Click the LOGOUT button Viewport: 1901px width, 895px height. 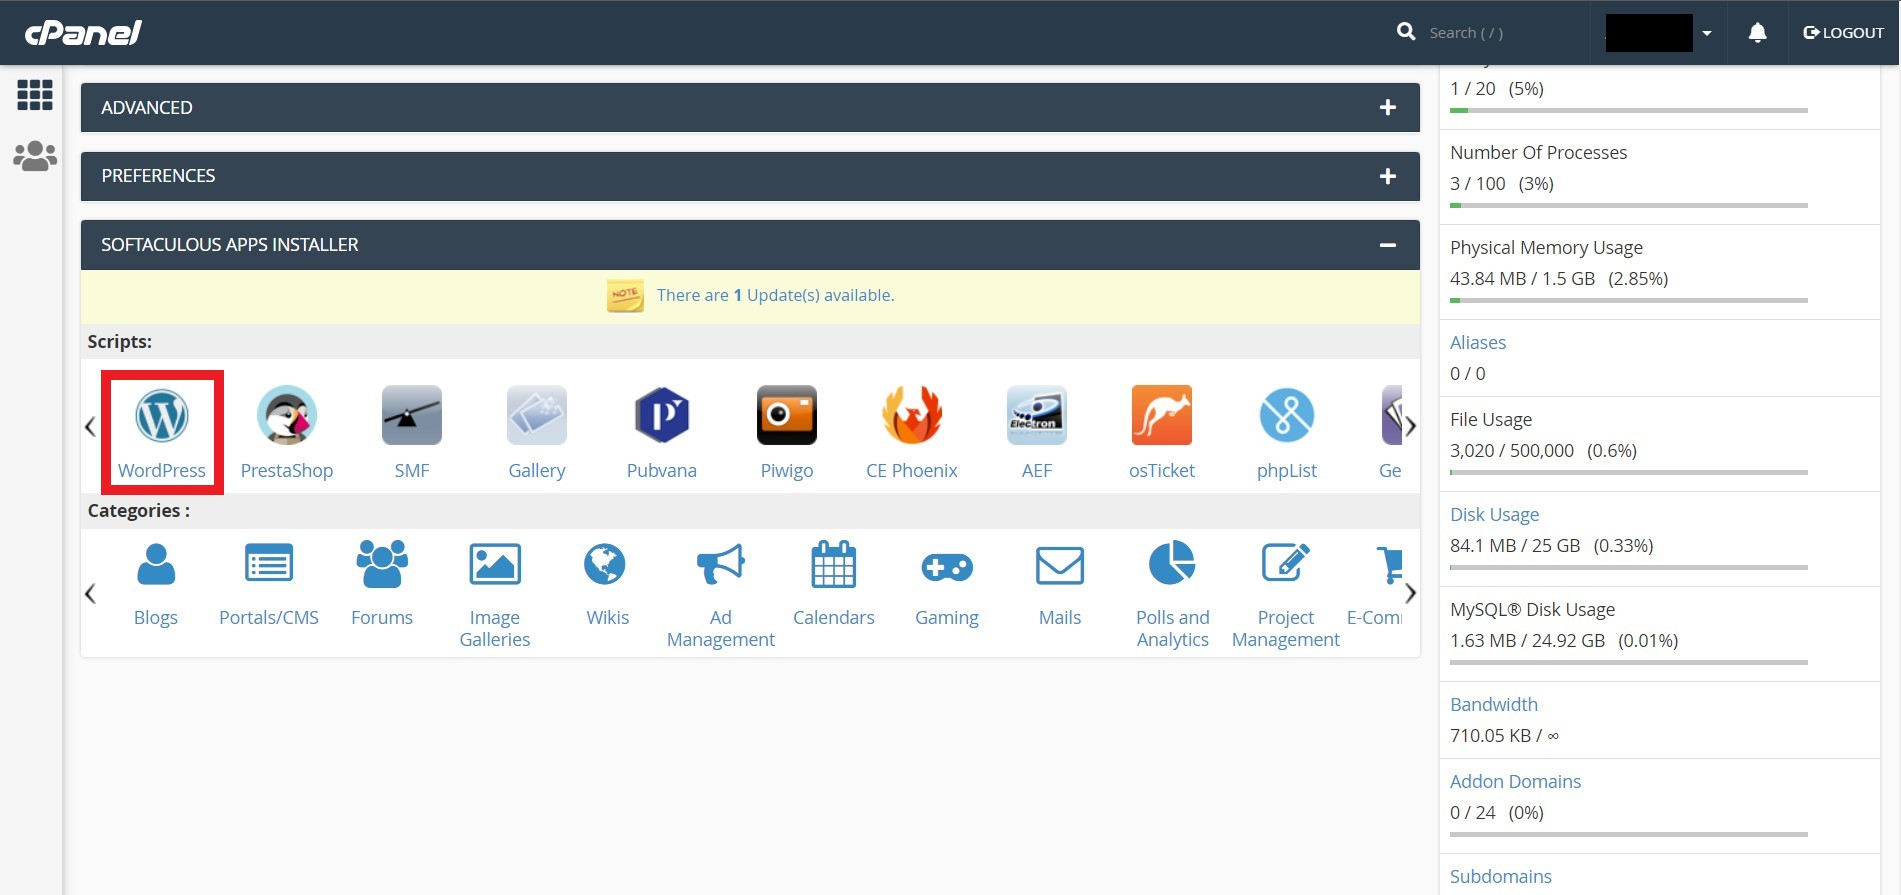pyautogui.click(x=1843, y=33)
